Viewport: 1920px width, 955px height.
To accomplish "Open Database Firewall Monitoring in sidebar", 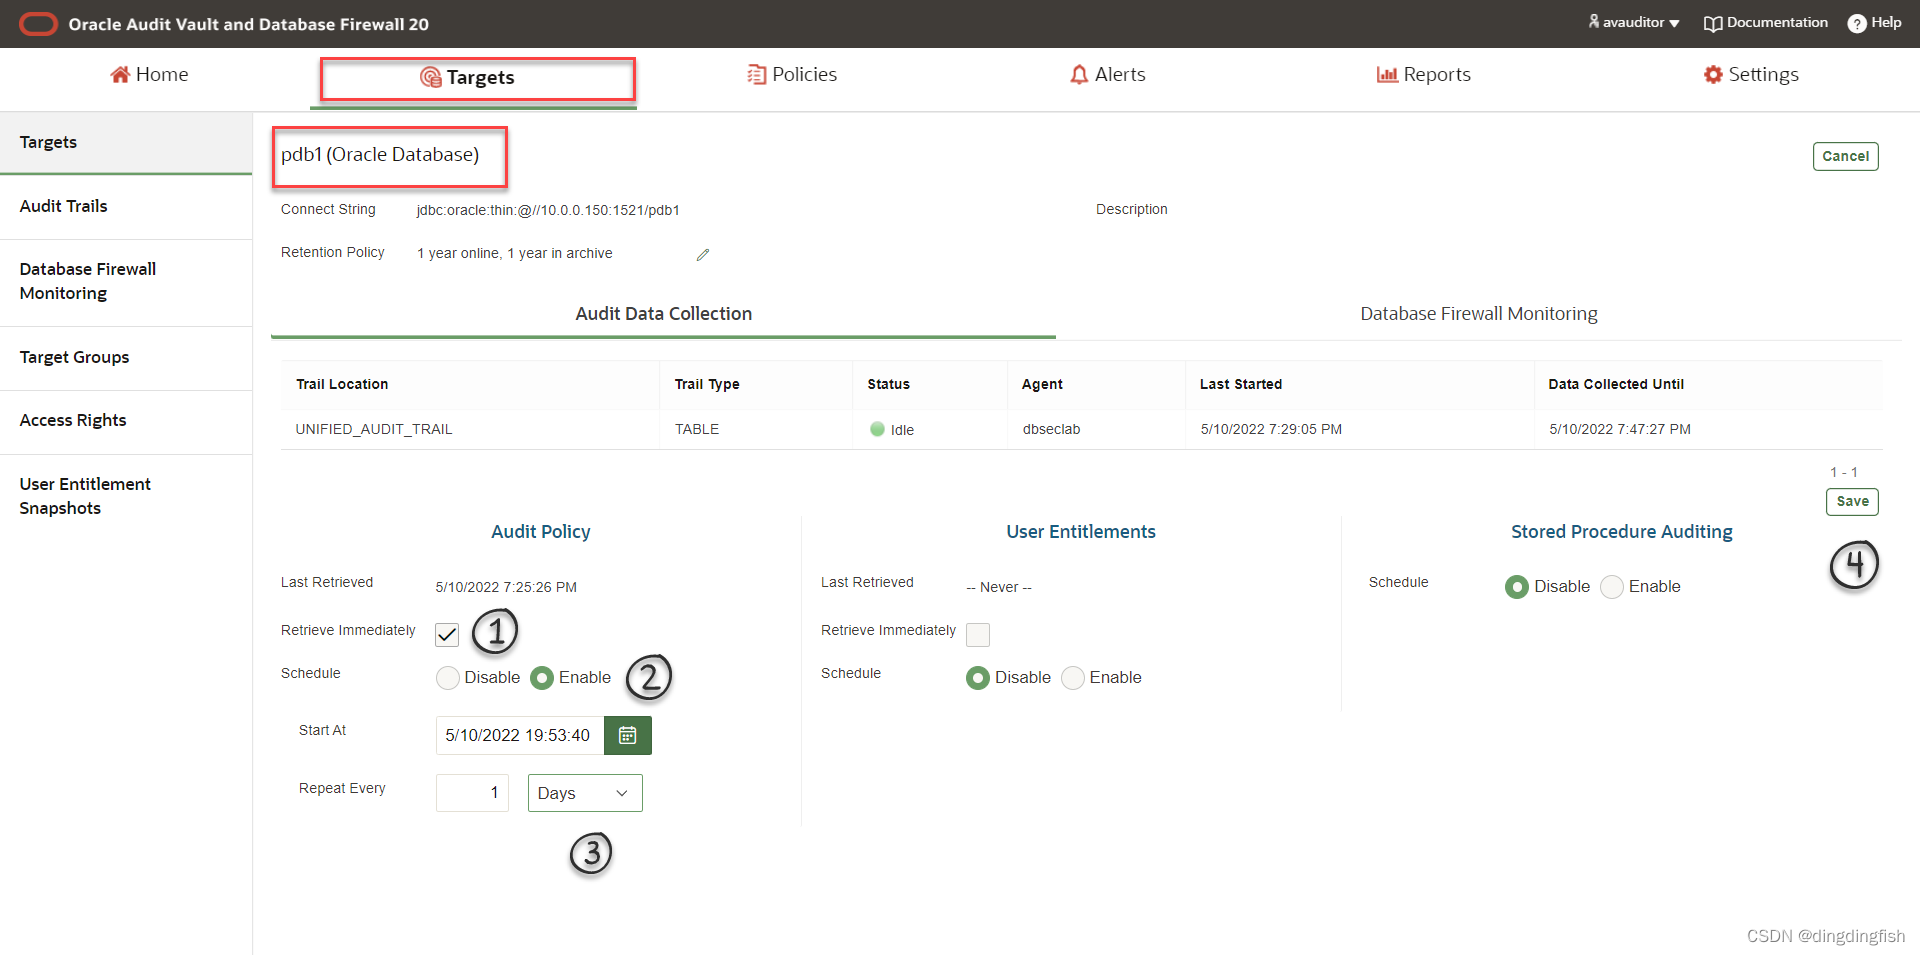I will tap(126, 281).
